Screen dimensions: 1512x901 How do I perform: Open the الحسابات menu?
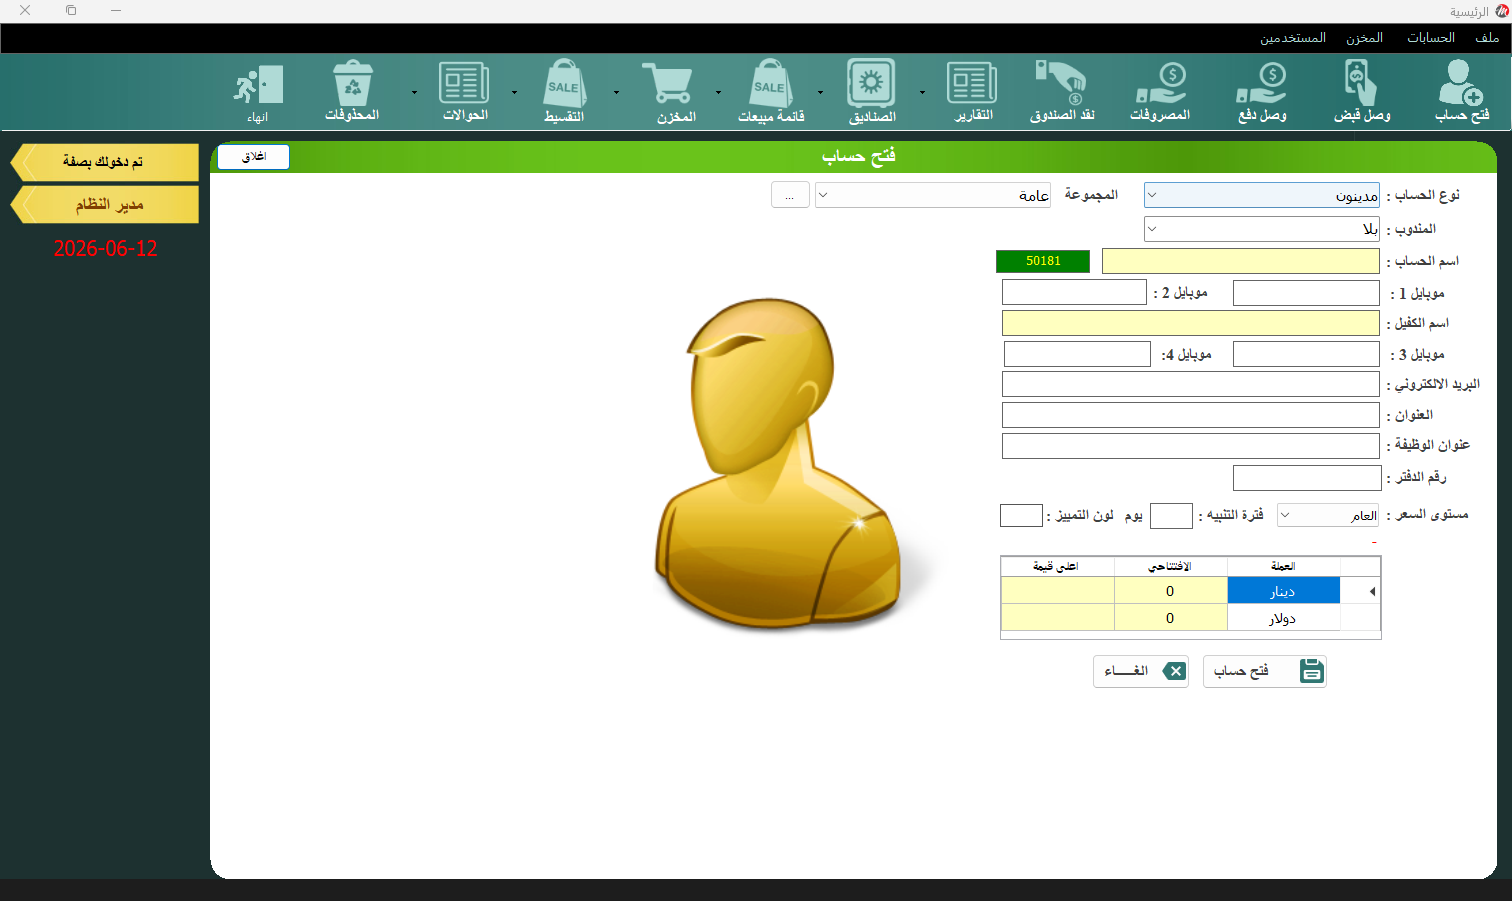point(1431,38)
